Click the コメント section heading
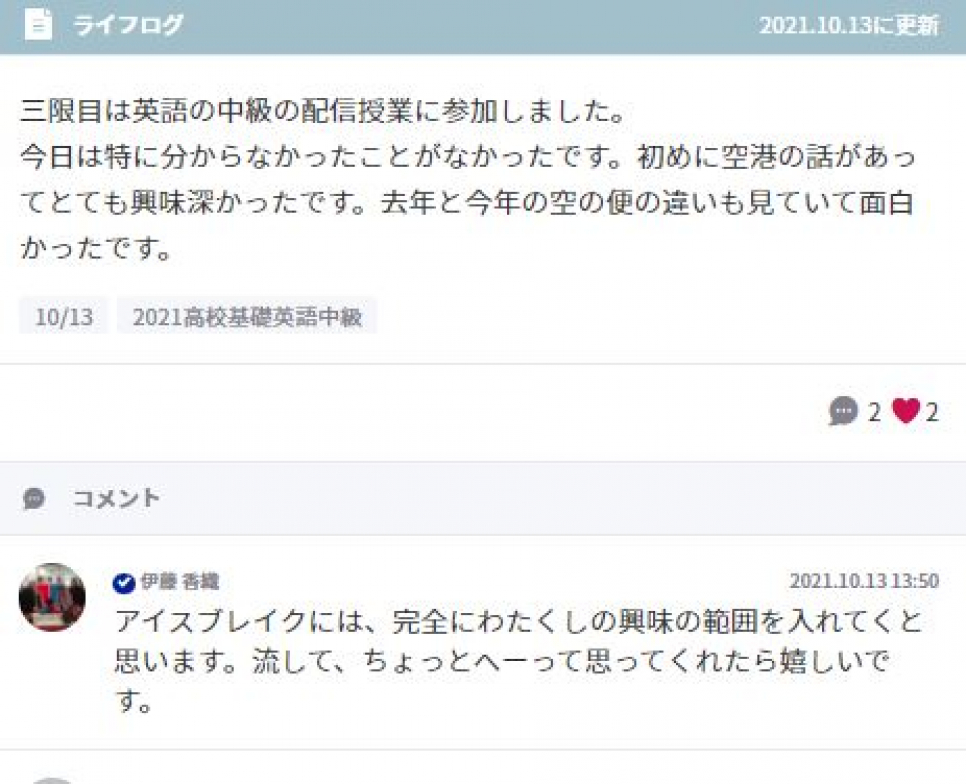This screenshot has width=966, height=784. (116, 498)
